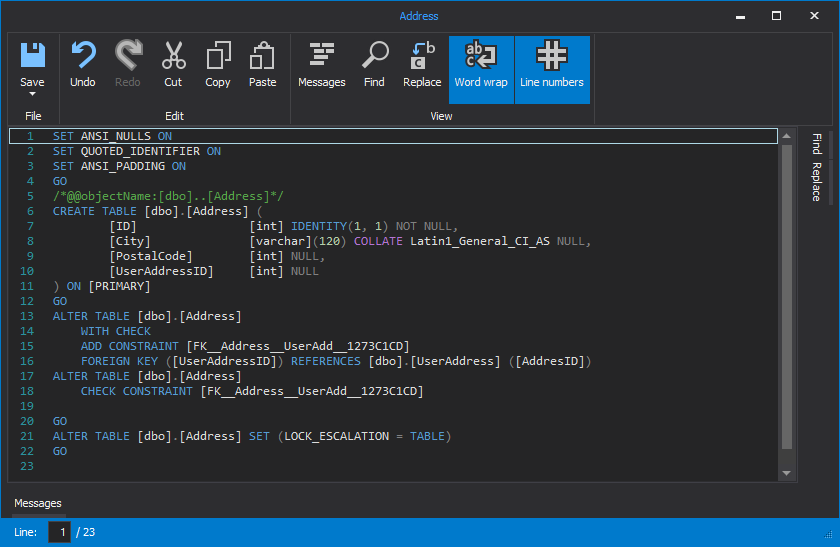Viewport: 840px width, 547px height.
Task: Click the CREATE TABLE line in editor
Action: click(150, 211)
